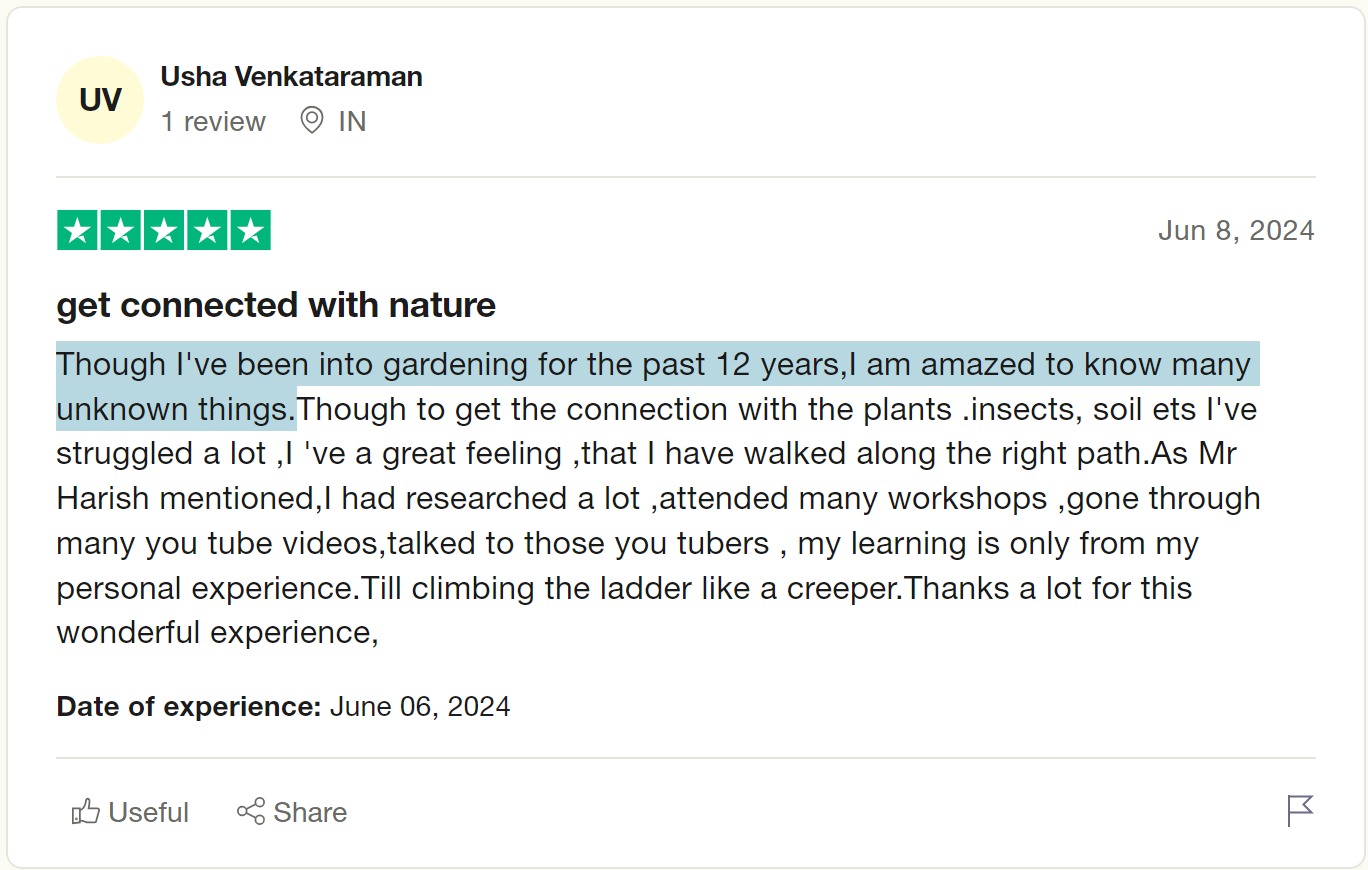Click the first green rating star
This screenshot has width=1368, height=870.
(x=78, y=231)
